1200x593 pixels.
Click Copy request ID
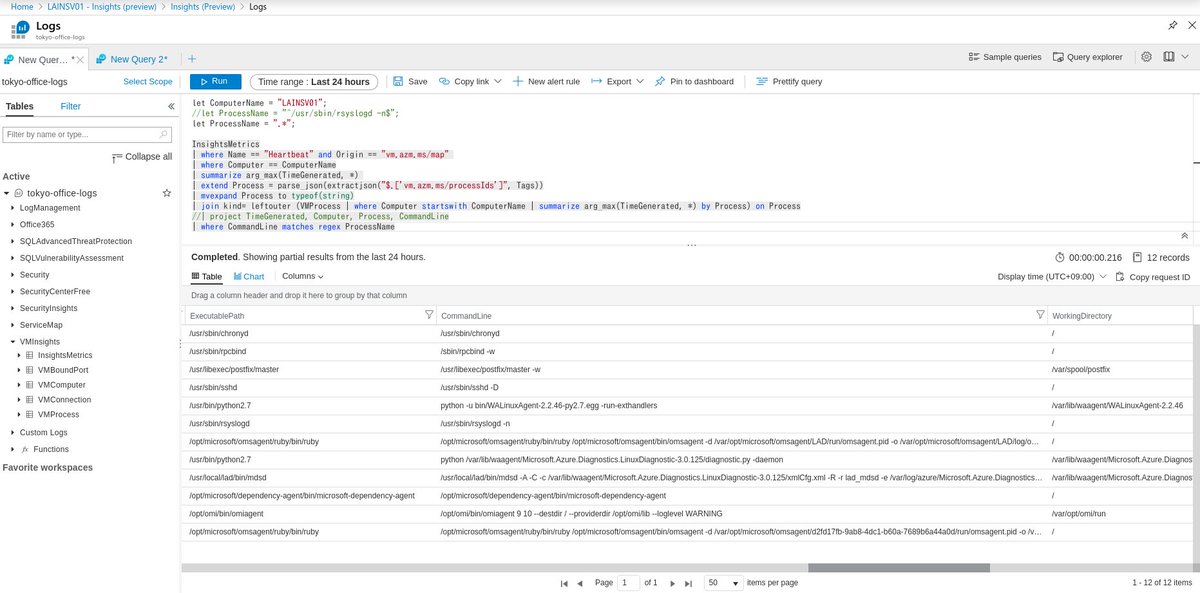[1153, 277]
